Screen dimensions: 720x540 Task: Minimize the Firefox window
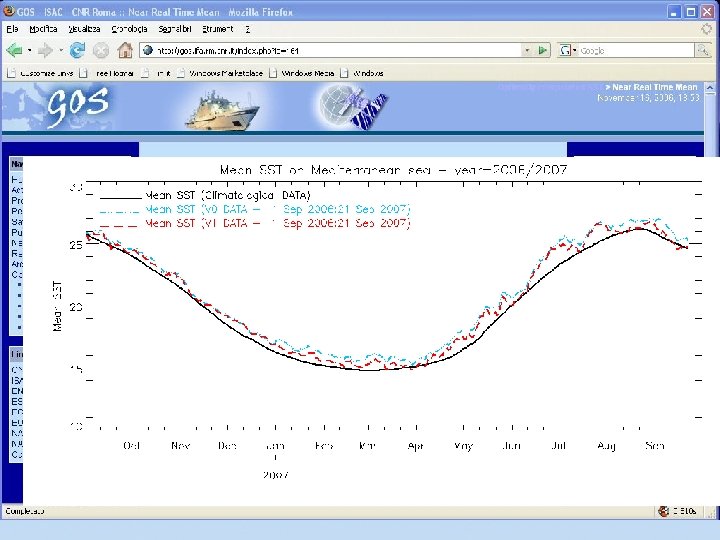point(674,12)
